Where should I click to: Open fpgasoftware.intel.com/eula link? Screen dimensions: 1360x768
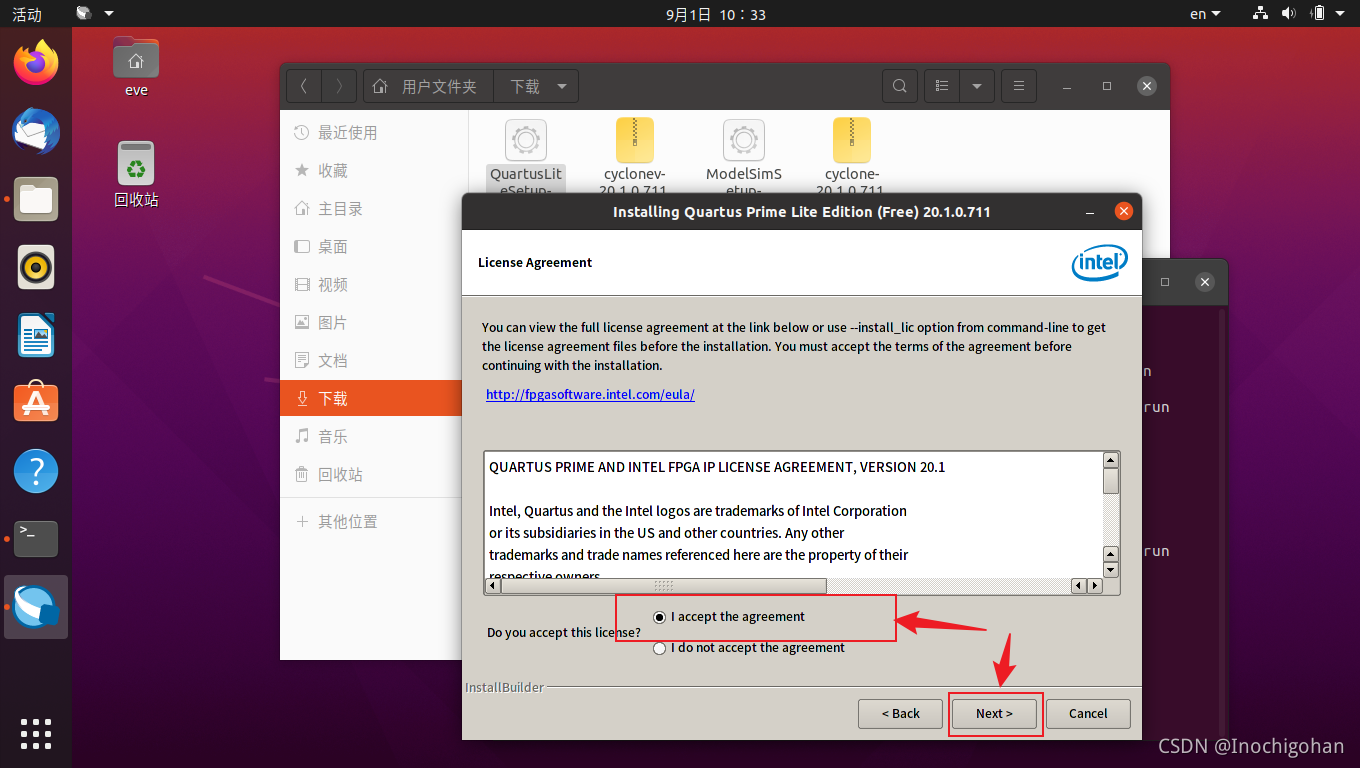point(590,395)
